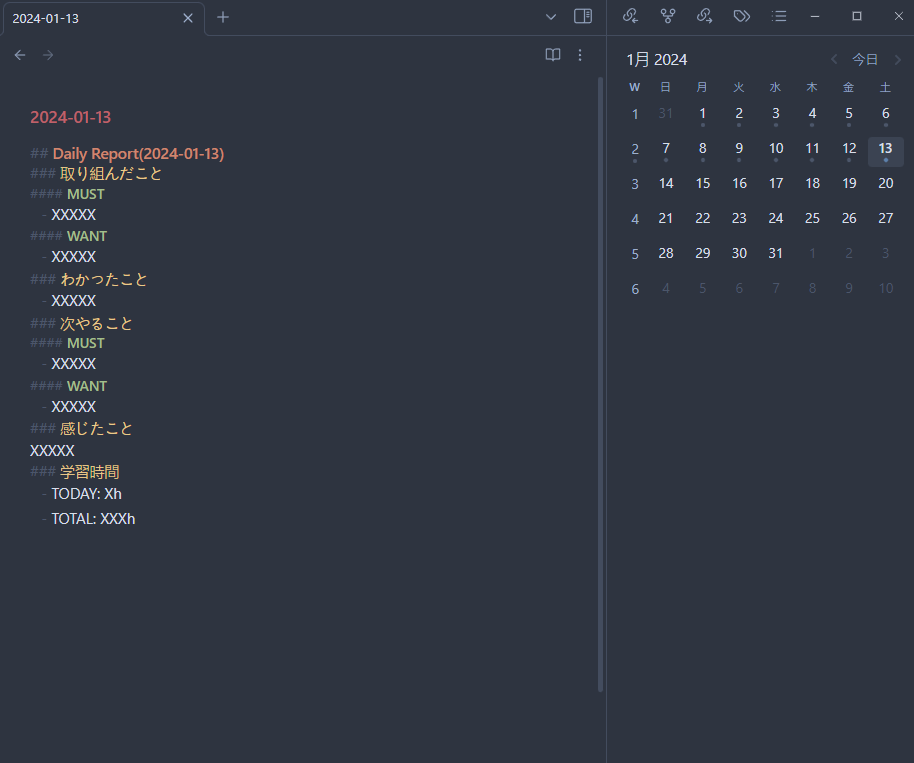Go to next month in calendar
Screen dimensions: 914x763
[x=898, y=59]
